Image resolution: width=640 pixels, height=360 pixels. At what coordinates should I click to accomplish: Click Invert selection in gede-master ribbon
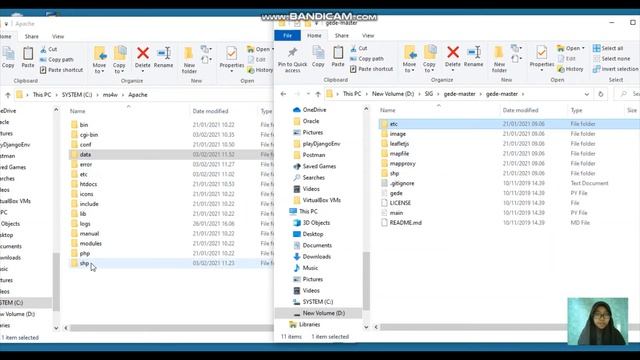[616, 69]
